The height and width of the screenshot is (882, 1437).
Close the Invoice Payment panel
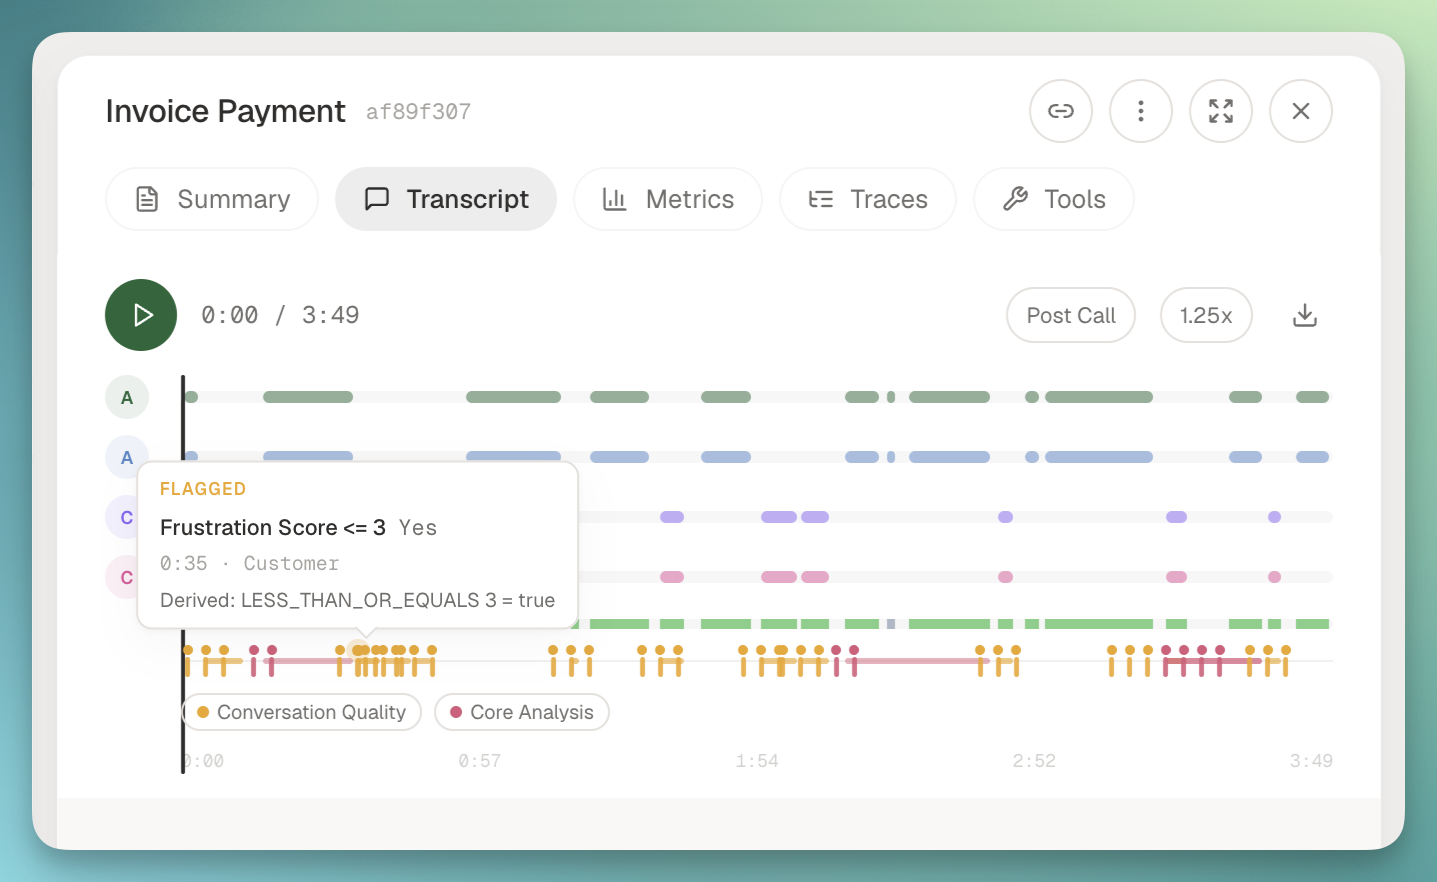(1301, 111)
